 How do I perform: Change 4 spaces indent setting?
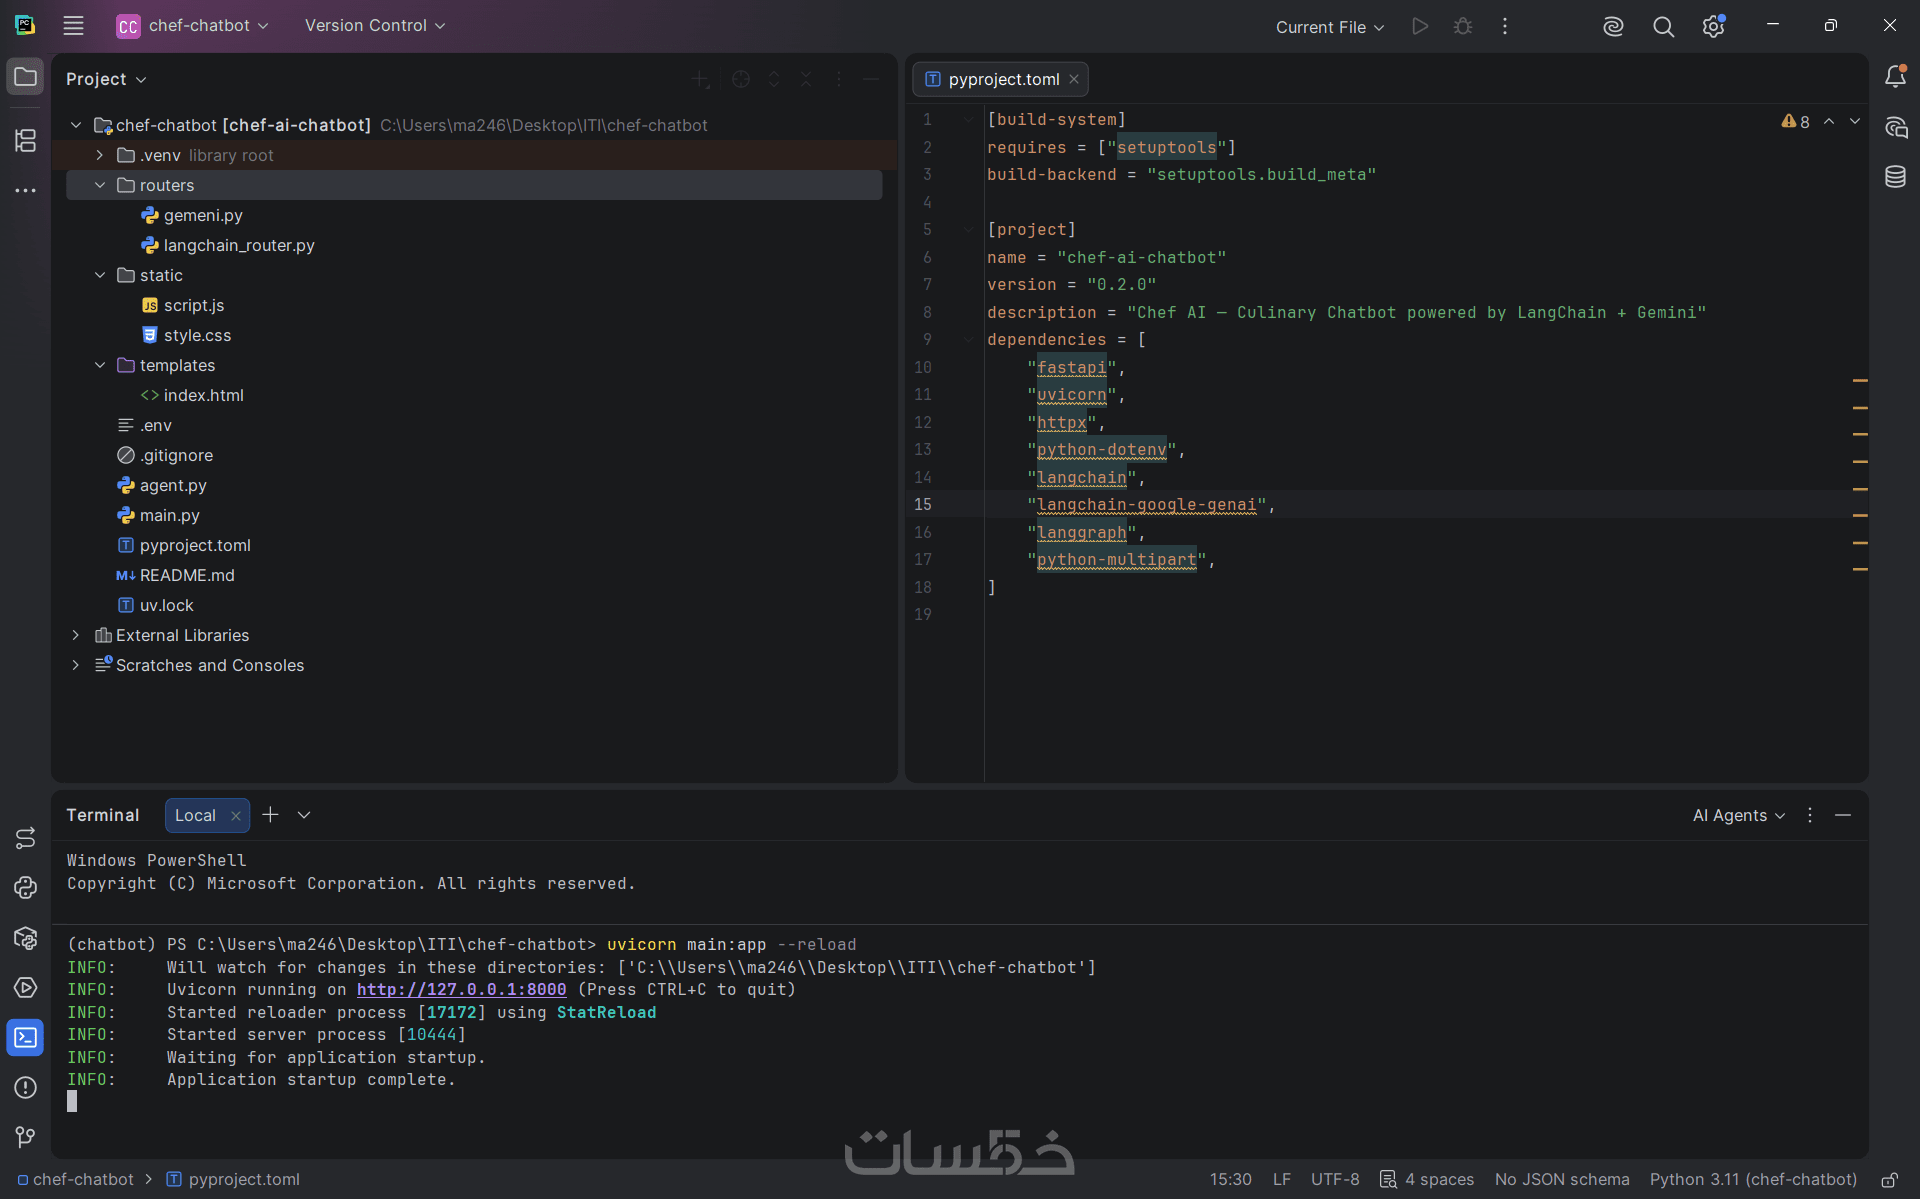tap(1427, 1180)
